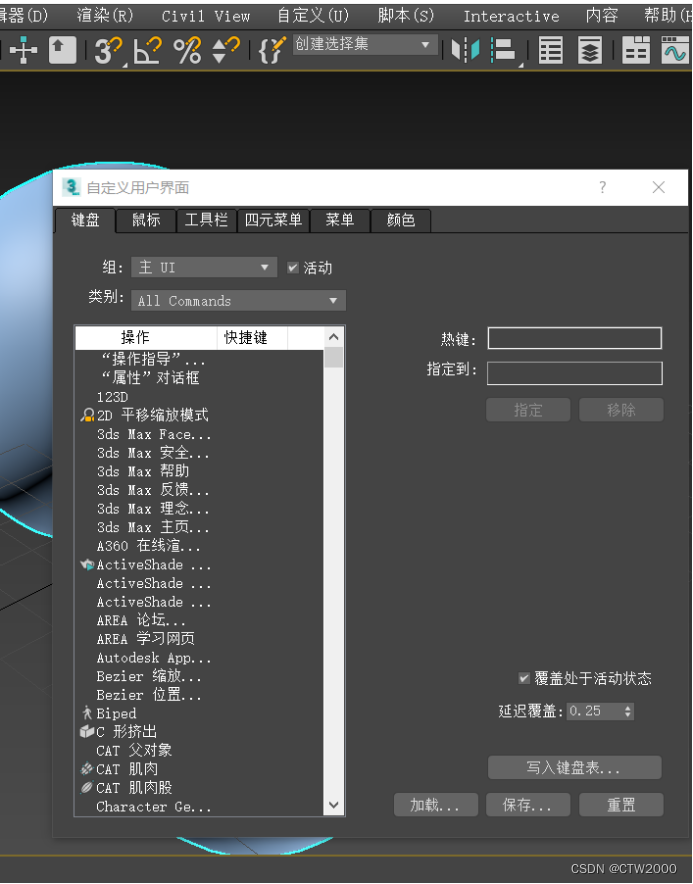The image size is (693, 884).
Task: Click the action list scrollbar down arrow
Action: point(333,805)
